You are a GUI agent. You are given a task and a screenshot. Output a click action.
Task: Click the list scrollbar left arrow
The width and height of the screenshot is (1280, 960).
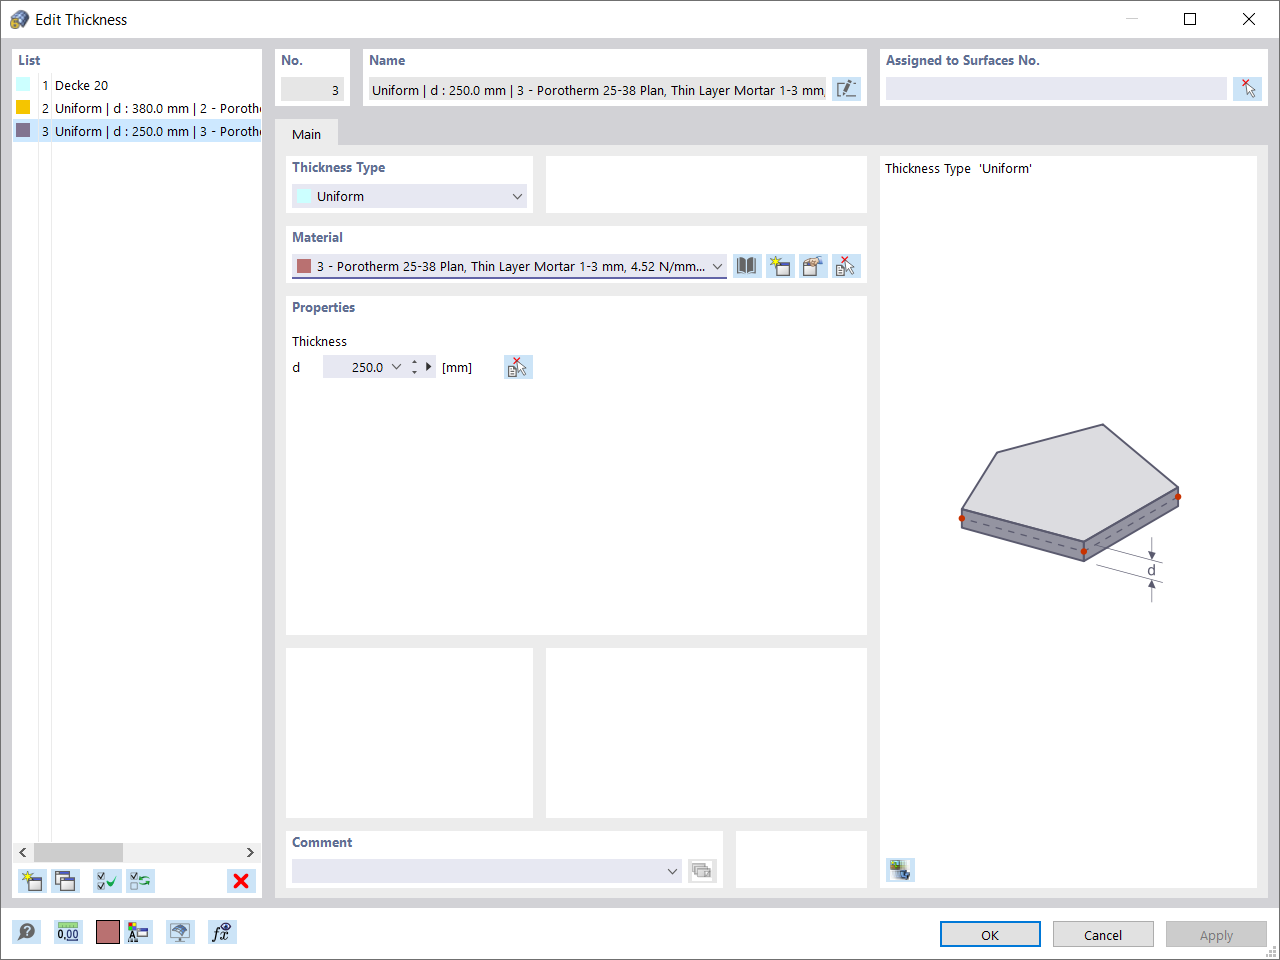23,852
